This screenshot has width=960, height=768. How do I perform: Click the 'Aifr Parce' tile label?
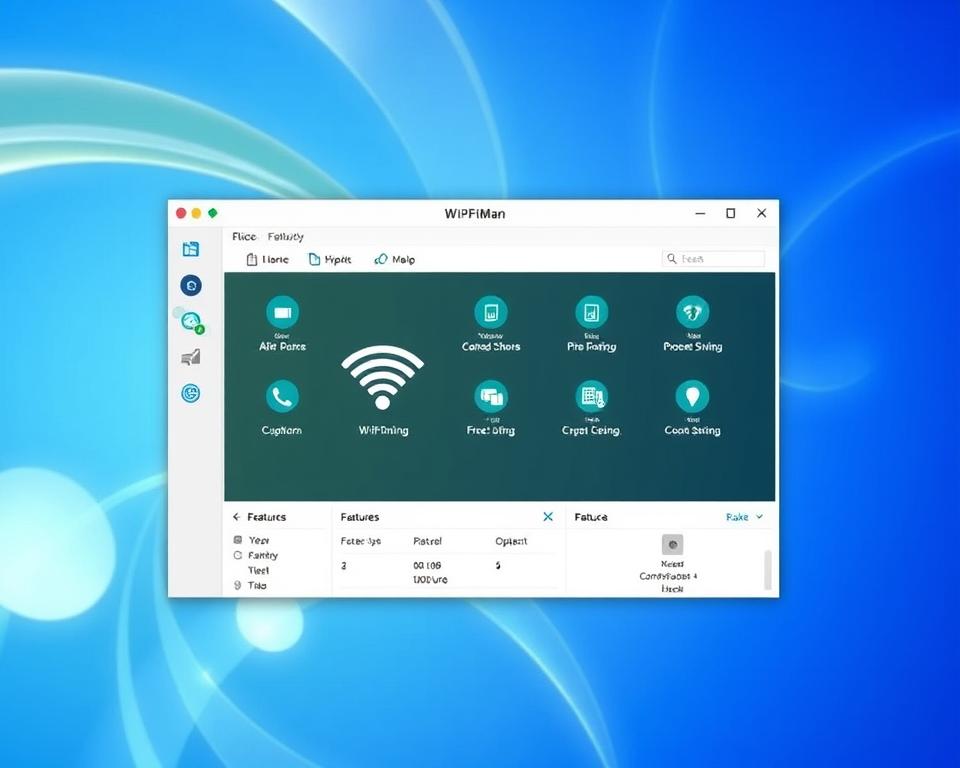tap(282, 347)
